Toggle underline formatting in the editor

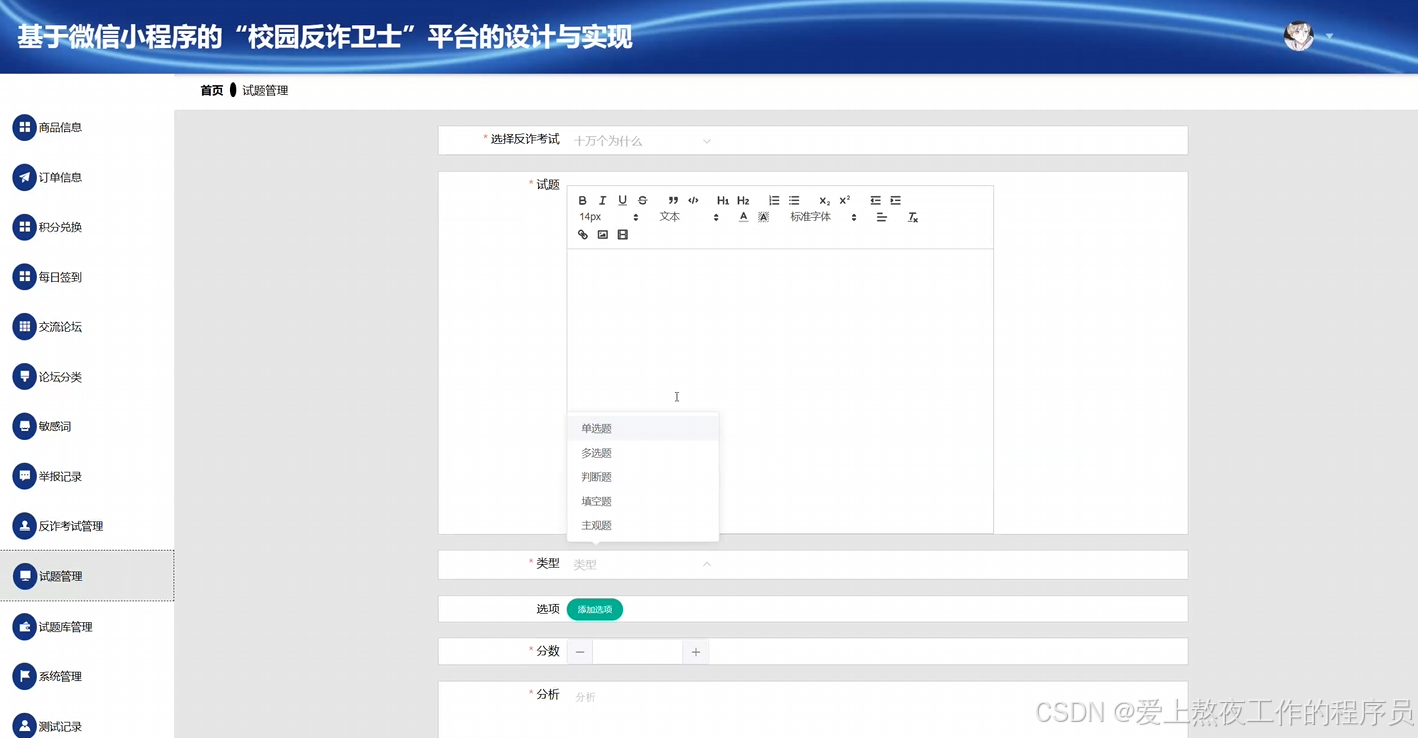(622, 200)
